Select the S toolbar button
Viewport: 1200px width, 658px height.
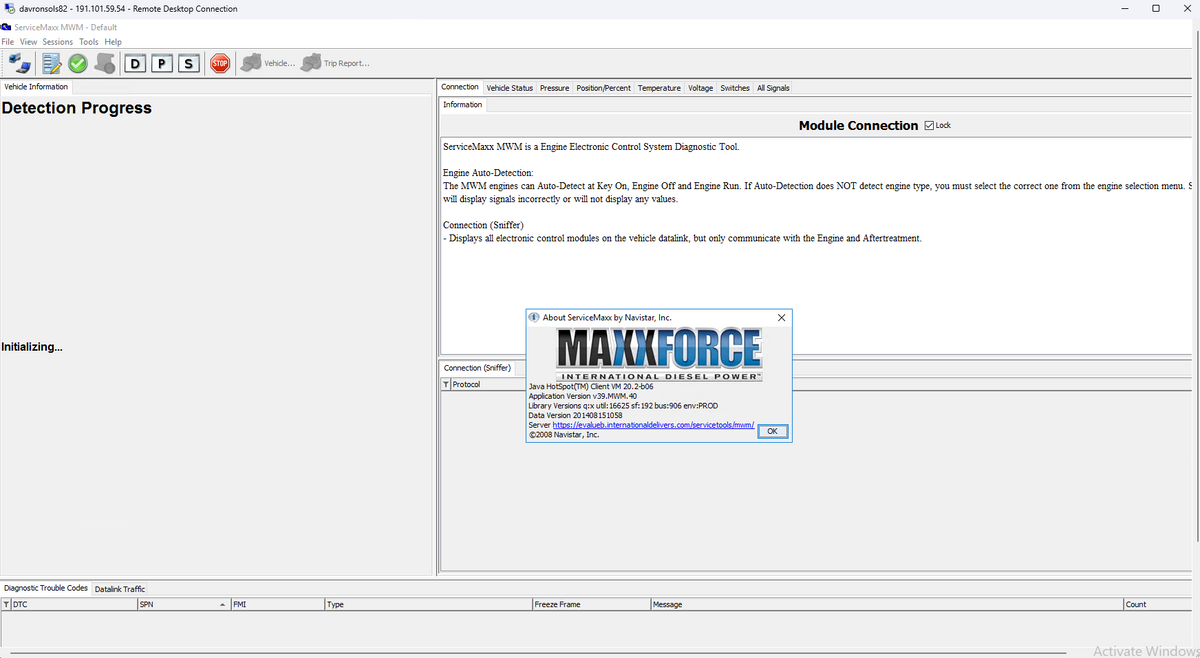coord(188,63)
